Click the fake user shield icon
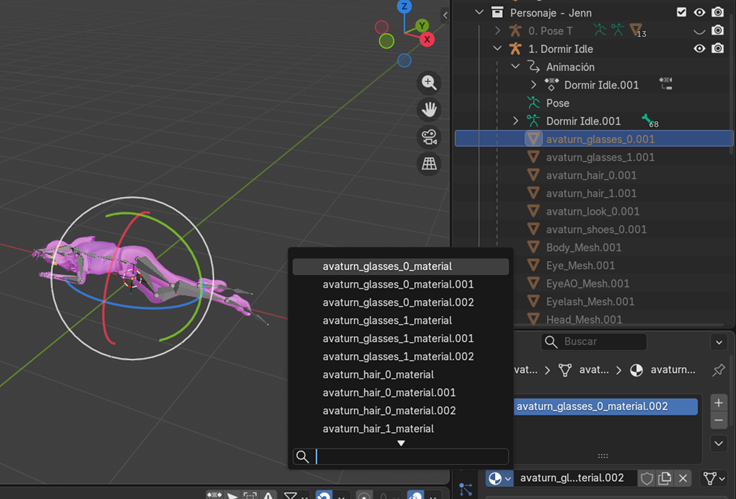This screenshot has width=736, height=499. click(647, 479)
